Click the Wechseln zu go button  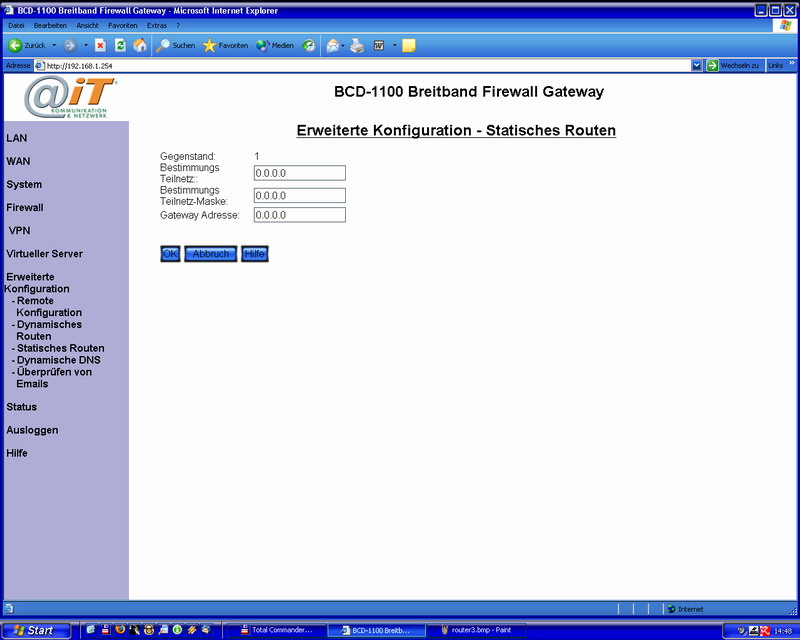733,65
